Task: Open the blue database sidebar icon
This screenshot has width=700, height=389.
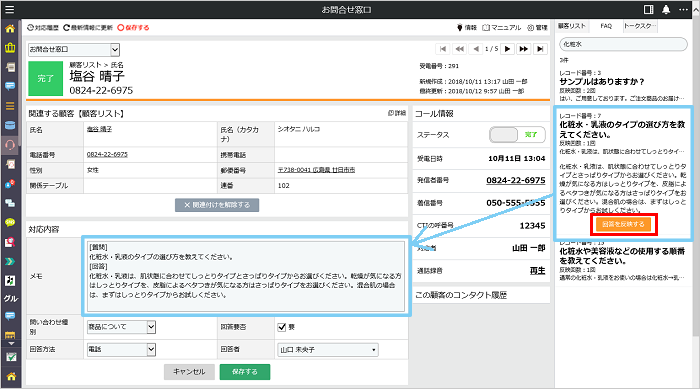Action: click(x=10, y=125)
